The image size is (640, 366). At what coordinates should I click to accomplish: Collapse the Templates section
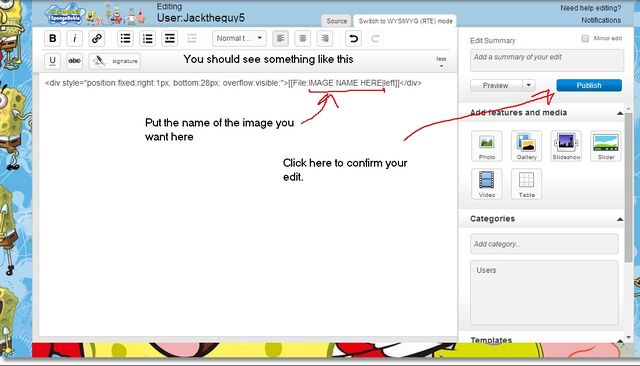[x=620, y=341]
